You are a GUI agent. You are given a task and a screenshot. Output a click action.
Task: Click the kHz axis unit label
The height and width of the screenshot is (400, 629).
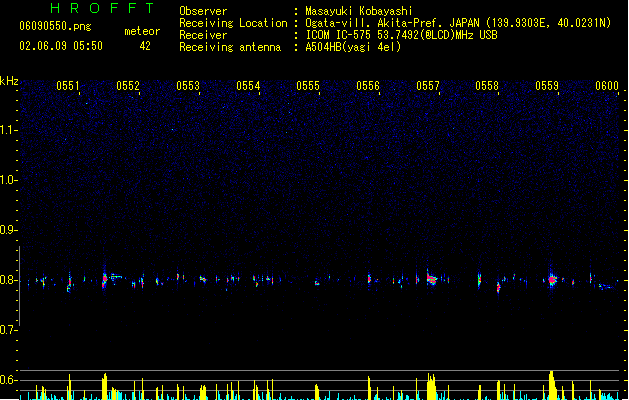9,81
